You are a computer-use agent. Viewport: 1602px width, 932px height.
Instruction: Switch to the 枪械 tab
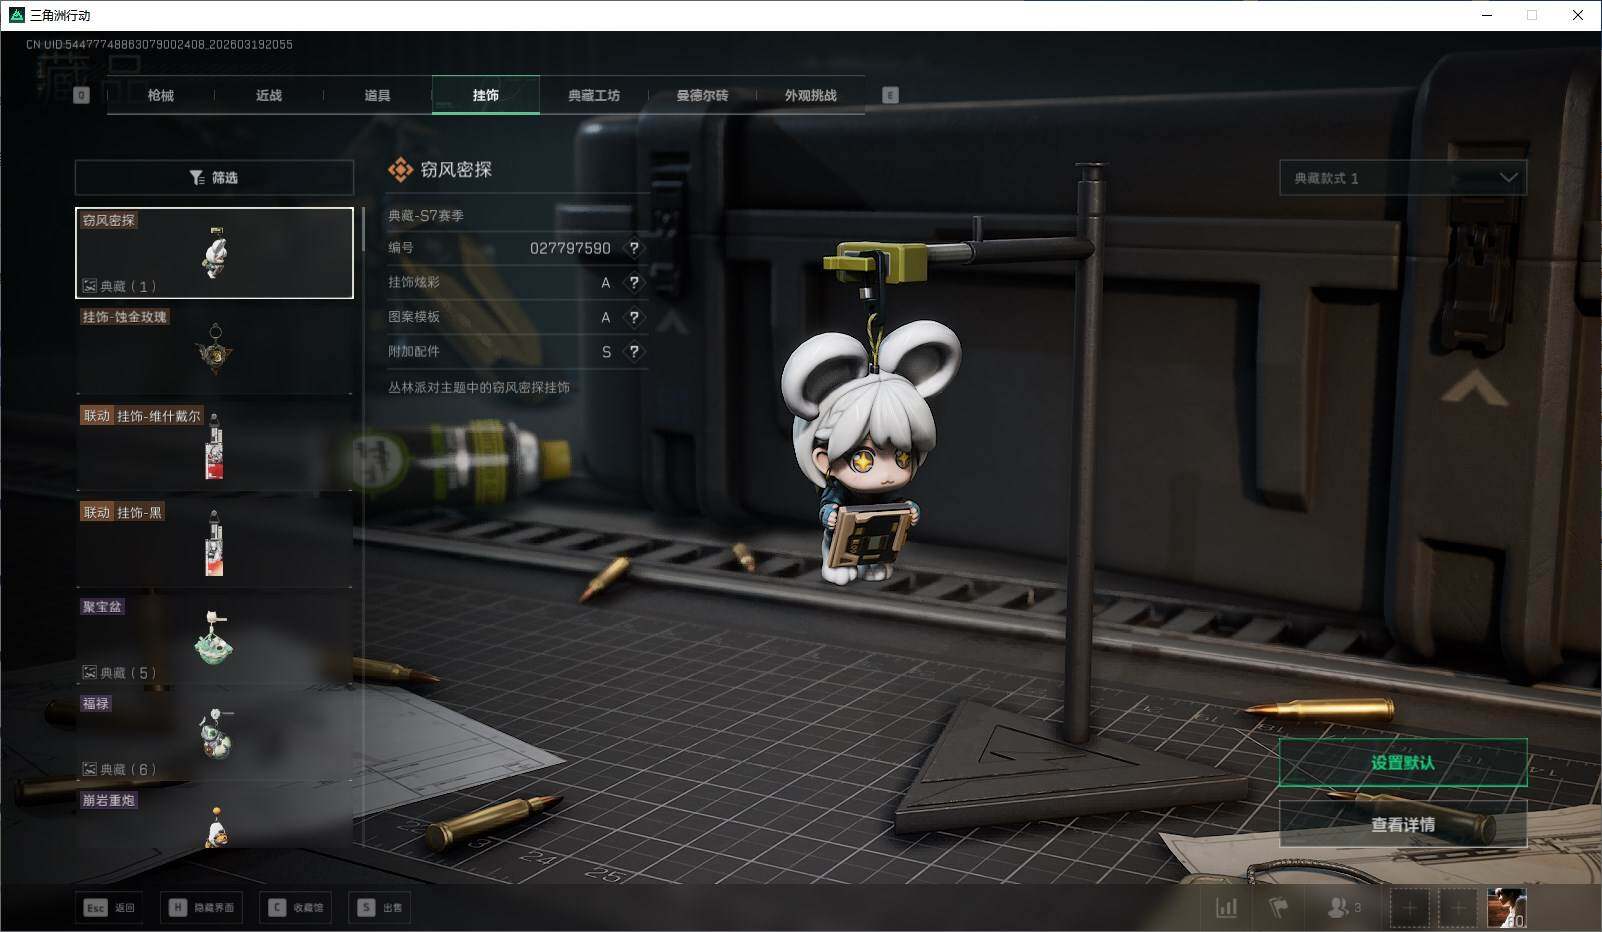[160, 95]
